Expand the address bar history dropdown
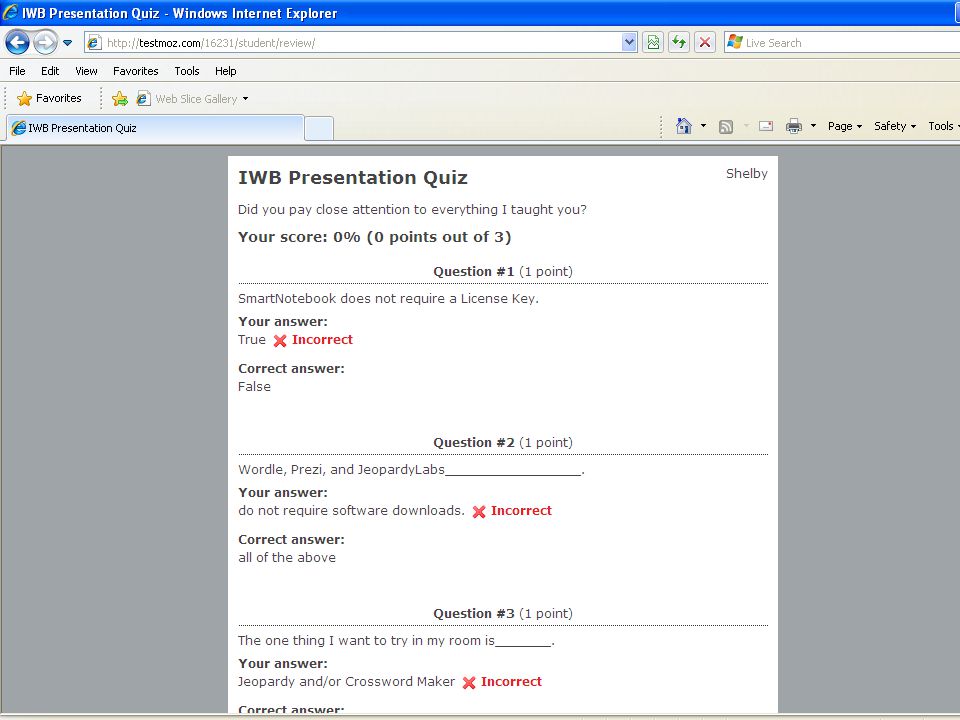 point(629,43)
